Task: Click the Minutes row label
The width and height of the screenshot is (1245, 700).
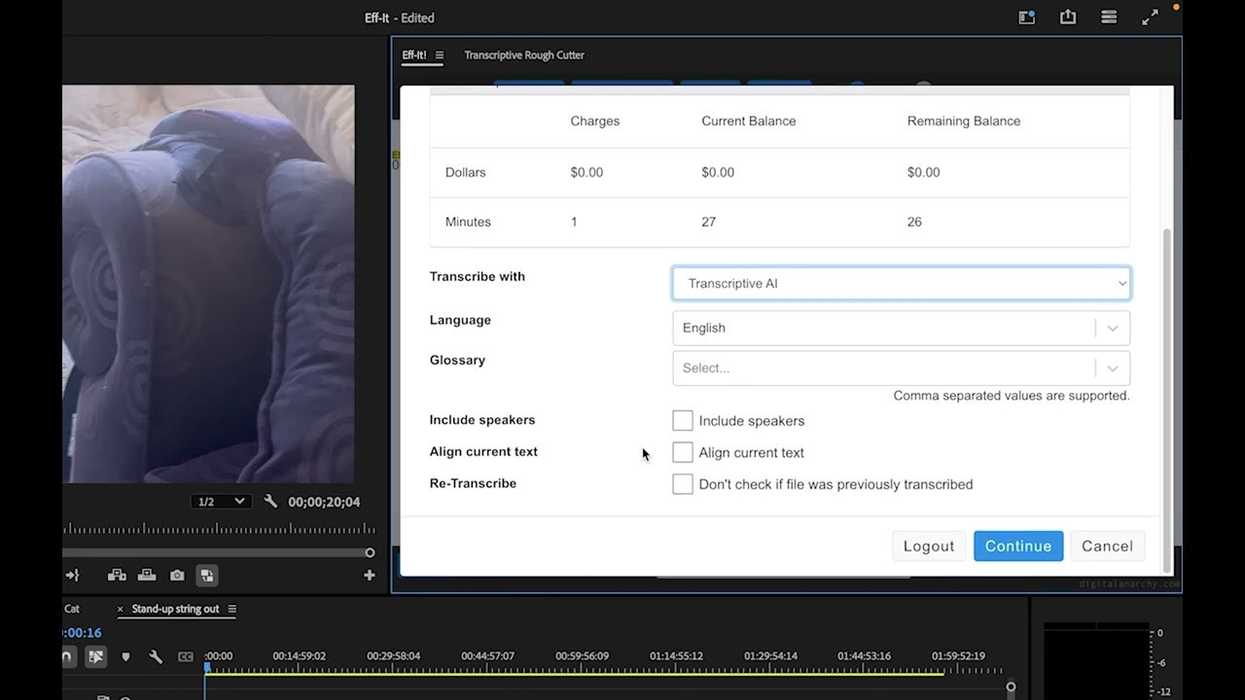Action: tap(468, 222)
